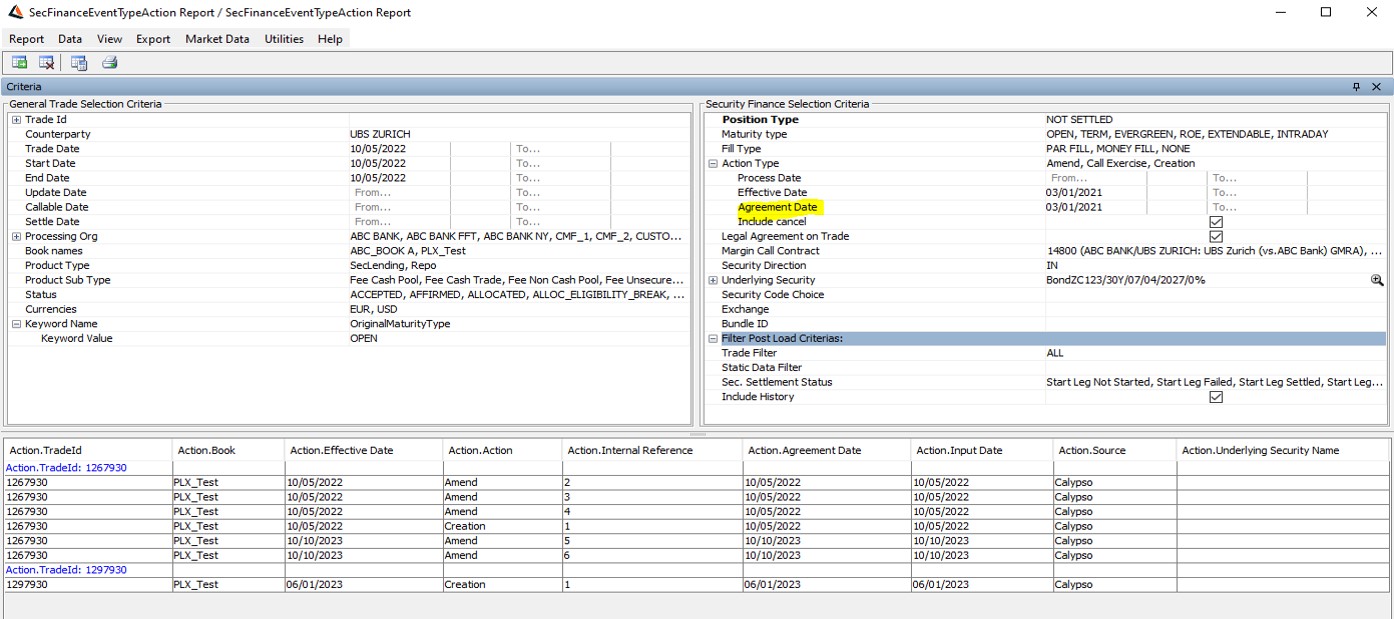Image resolution: width=1394 pixels, height=619 pixels.
Task: Click the Update Date From field
Action: click(x=400, y=193)
